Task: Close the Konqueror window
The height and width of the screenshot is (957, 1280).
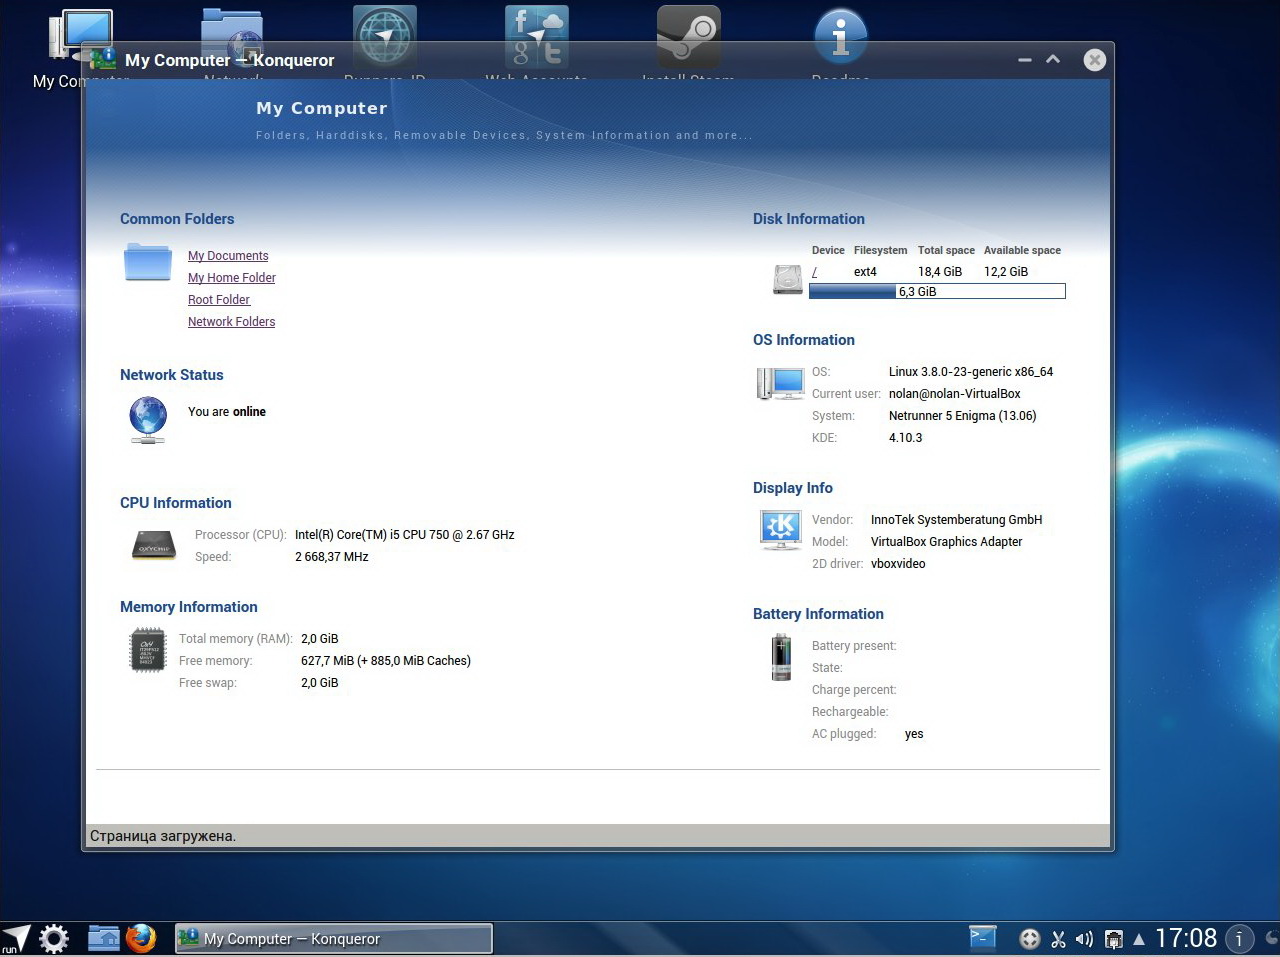Action: (x=1095, y=60)
